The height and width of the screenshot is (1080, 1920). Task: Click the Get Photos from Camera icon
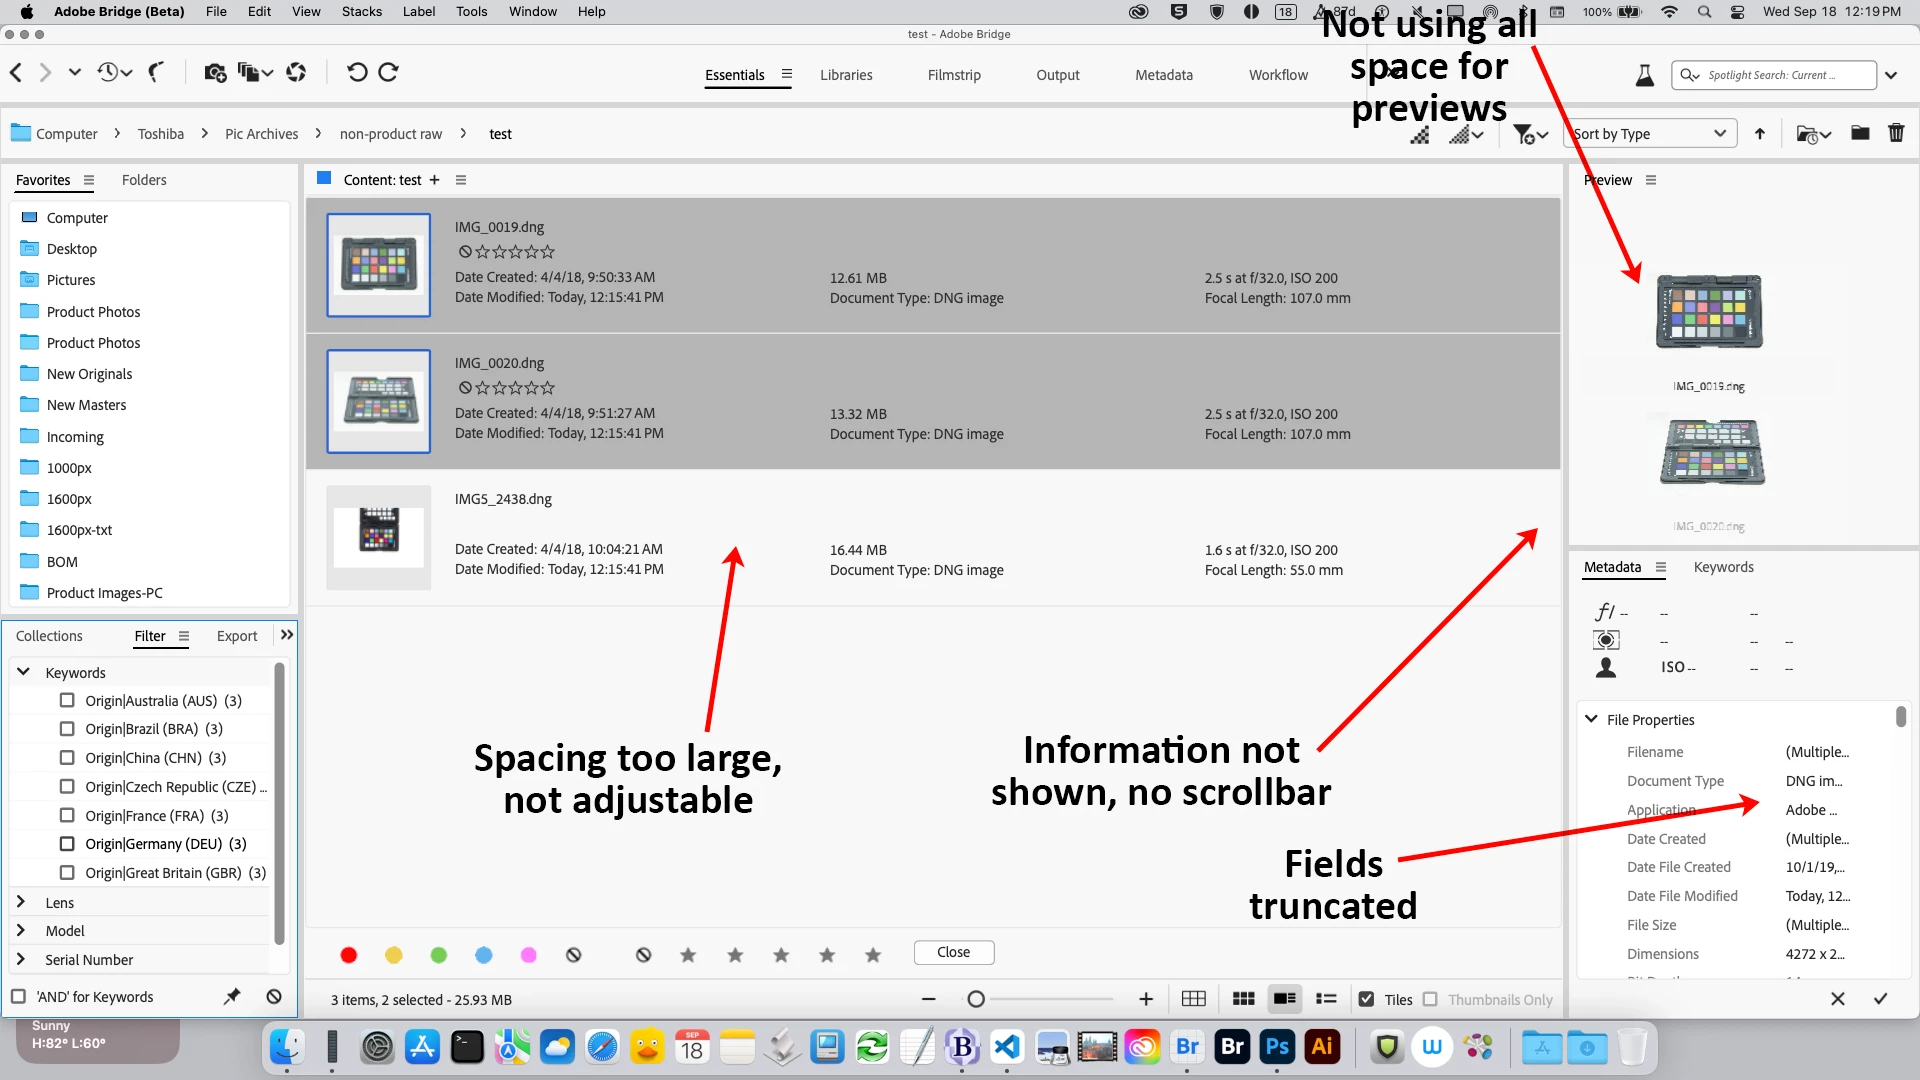coord(214,72)
